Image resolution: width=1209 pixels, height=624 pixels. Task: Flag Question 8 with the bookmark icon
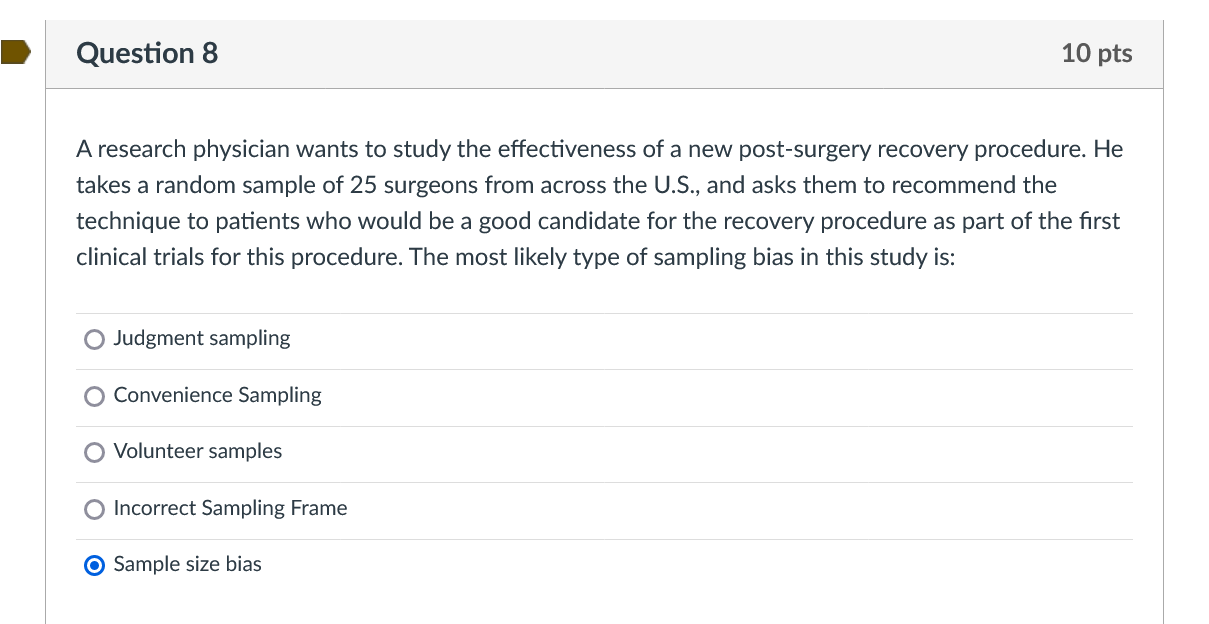pyautogui.click(x=15, y=53)
